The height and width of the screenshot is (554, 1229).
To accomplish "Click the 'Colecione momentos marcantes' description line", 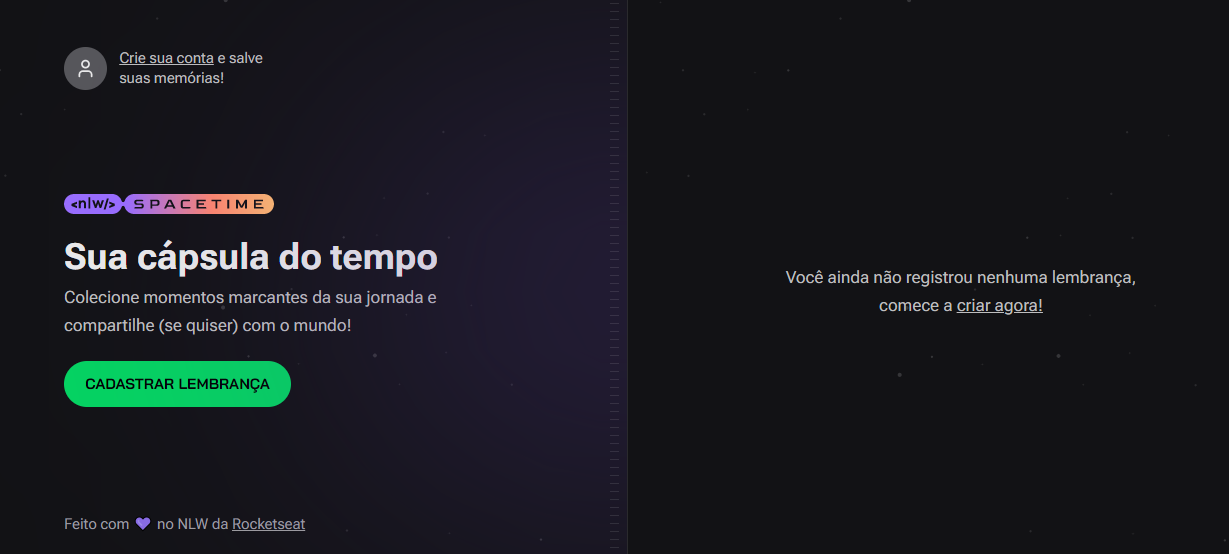I will click(250, 298).
